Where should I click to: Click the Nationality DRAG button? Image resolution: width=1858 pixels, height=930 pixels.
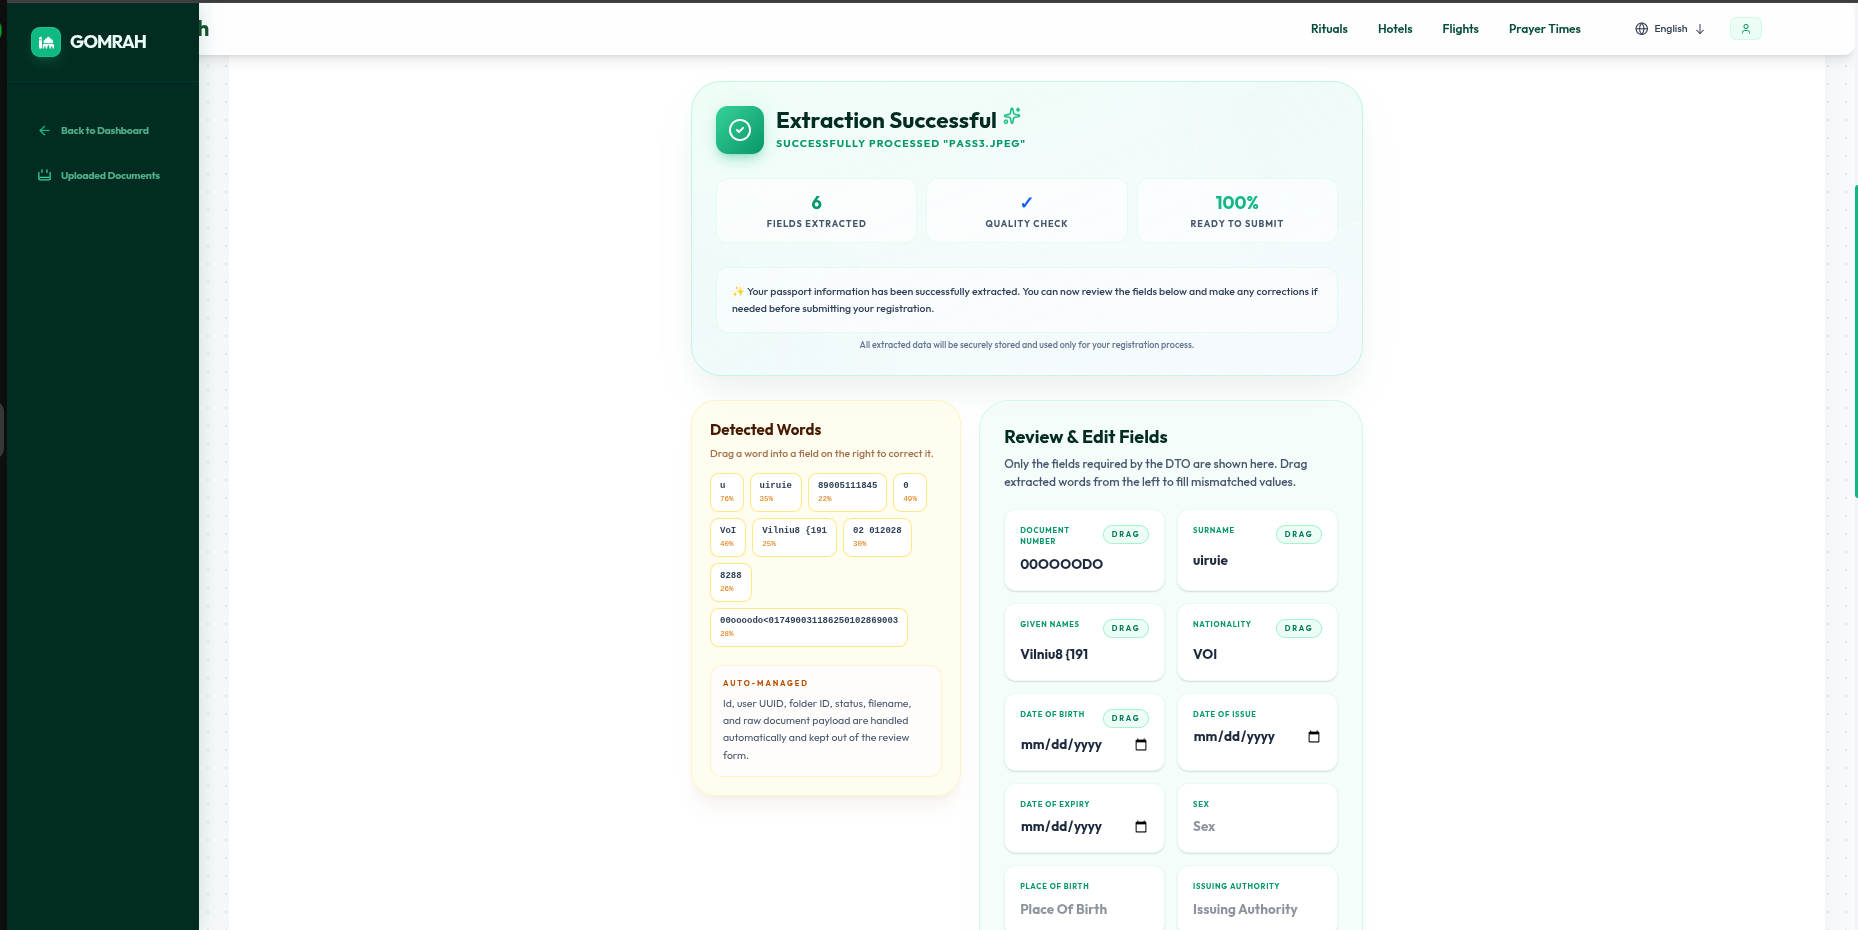(x=1298, y=629)
